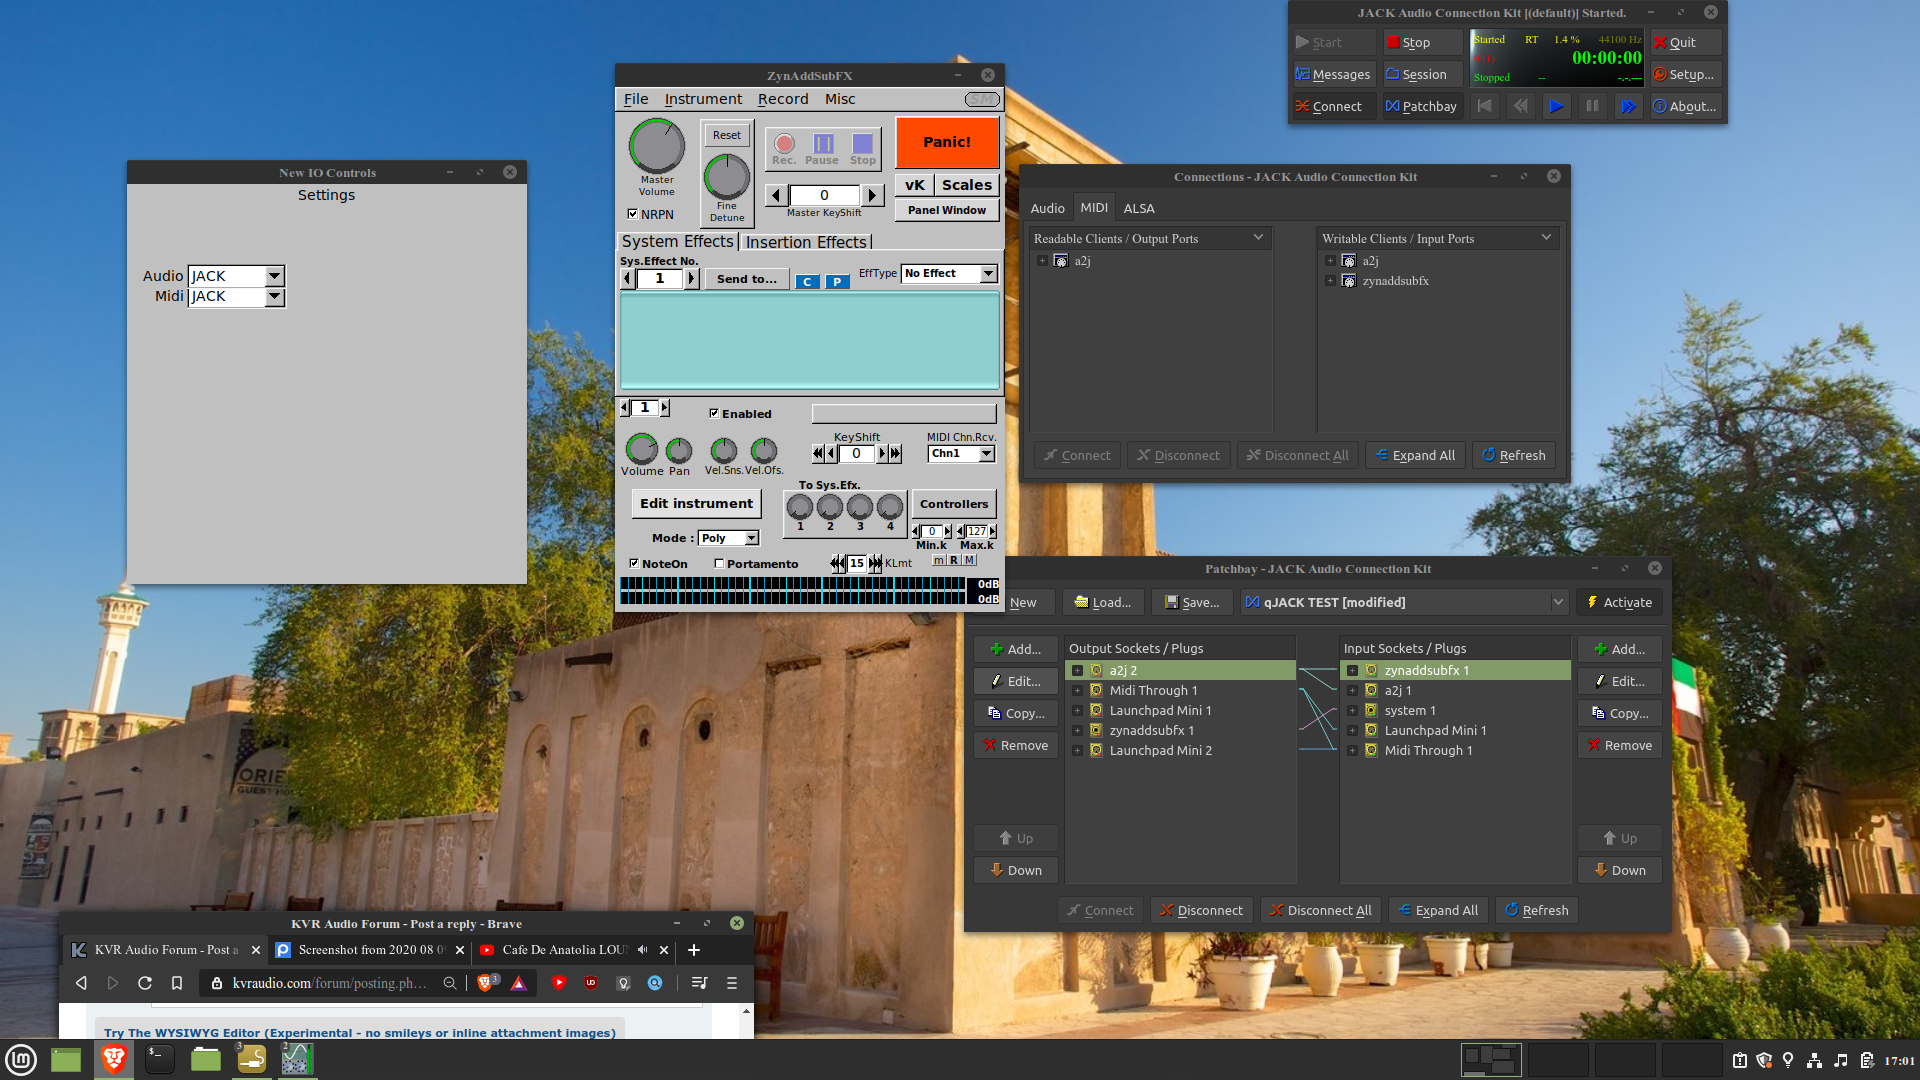Open the Instrument menu in ZynAddSubFX
Screen dimensions: 1920x1080
click(x=703, y=99)
